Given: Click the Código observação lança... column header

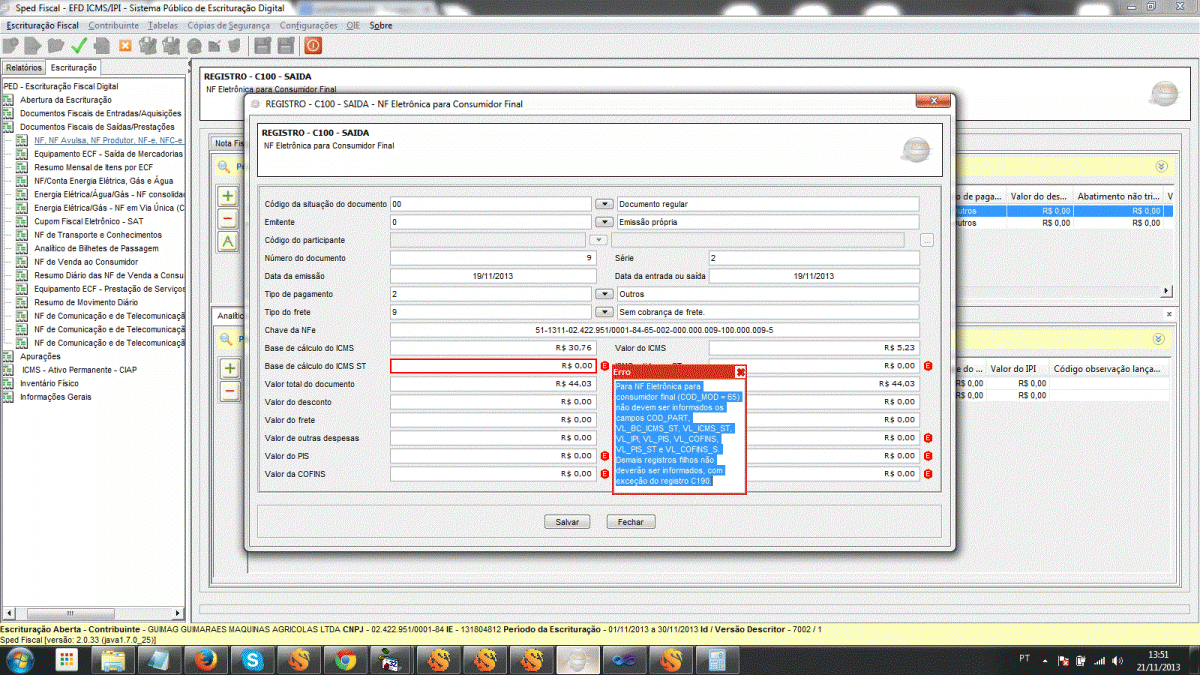Looking at the screenshot, I should 1107,369.
